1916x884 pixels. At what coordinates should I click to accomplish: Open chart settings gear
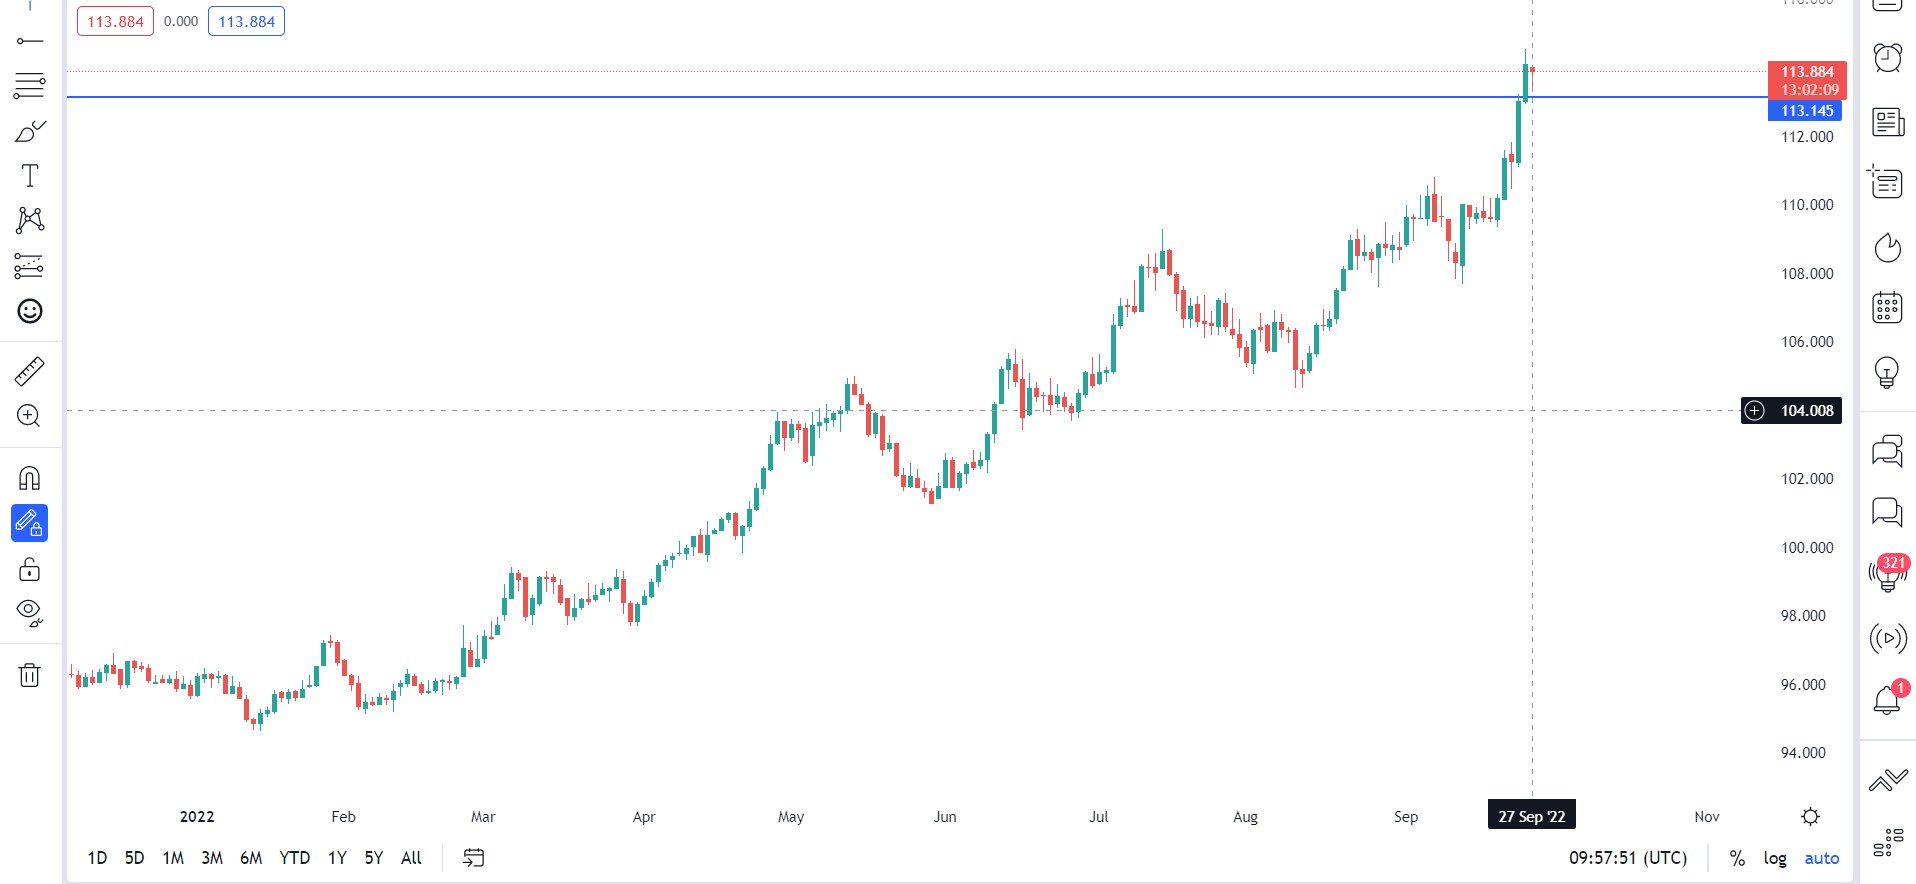point(1810,817)
